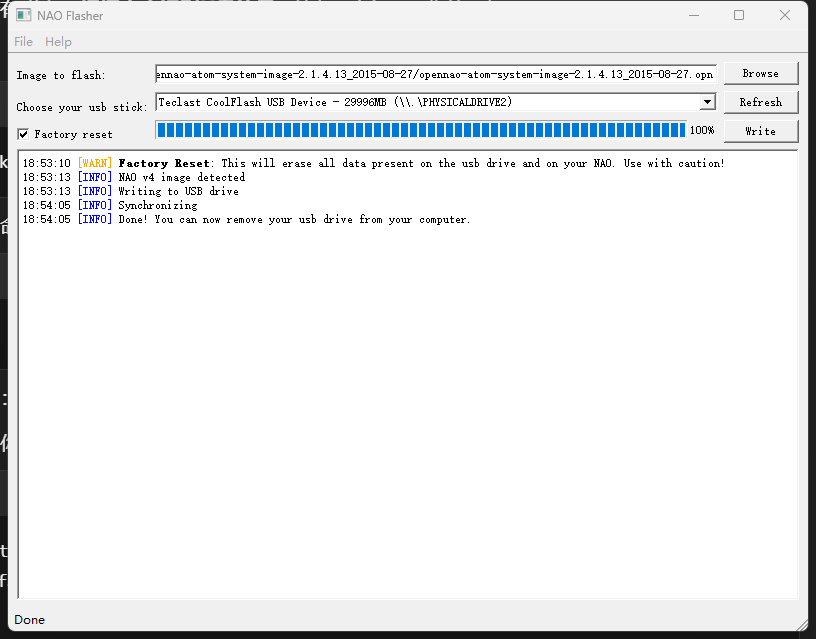The image size is (816, 639).
Task: Close the NAO Flasher window
Action: [785, 15]
